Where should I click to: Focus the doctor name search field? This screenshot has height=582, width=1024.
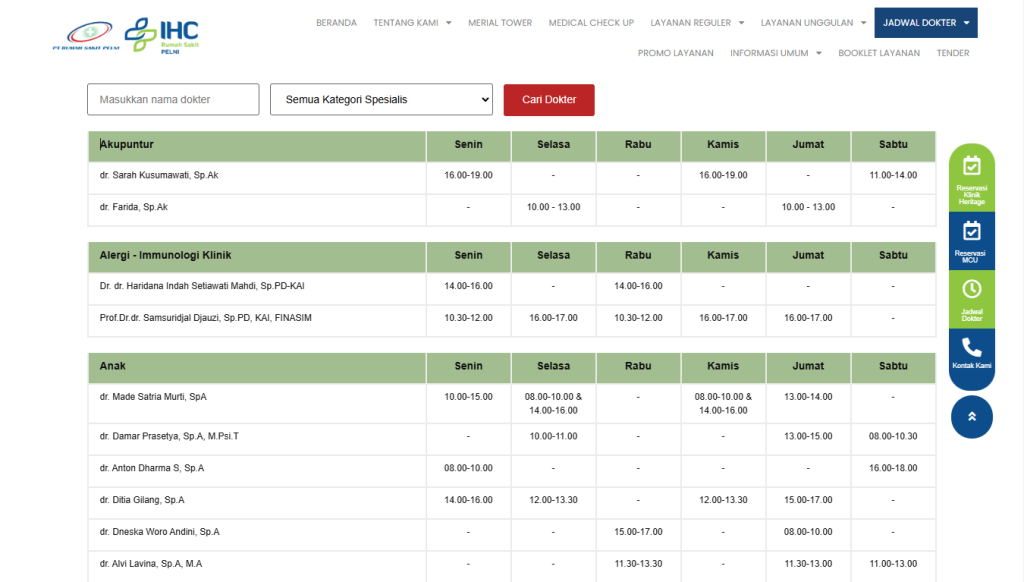click(x=173, y=100)
